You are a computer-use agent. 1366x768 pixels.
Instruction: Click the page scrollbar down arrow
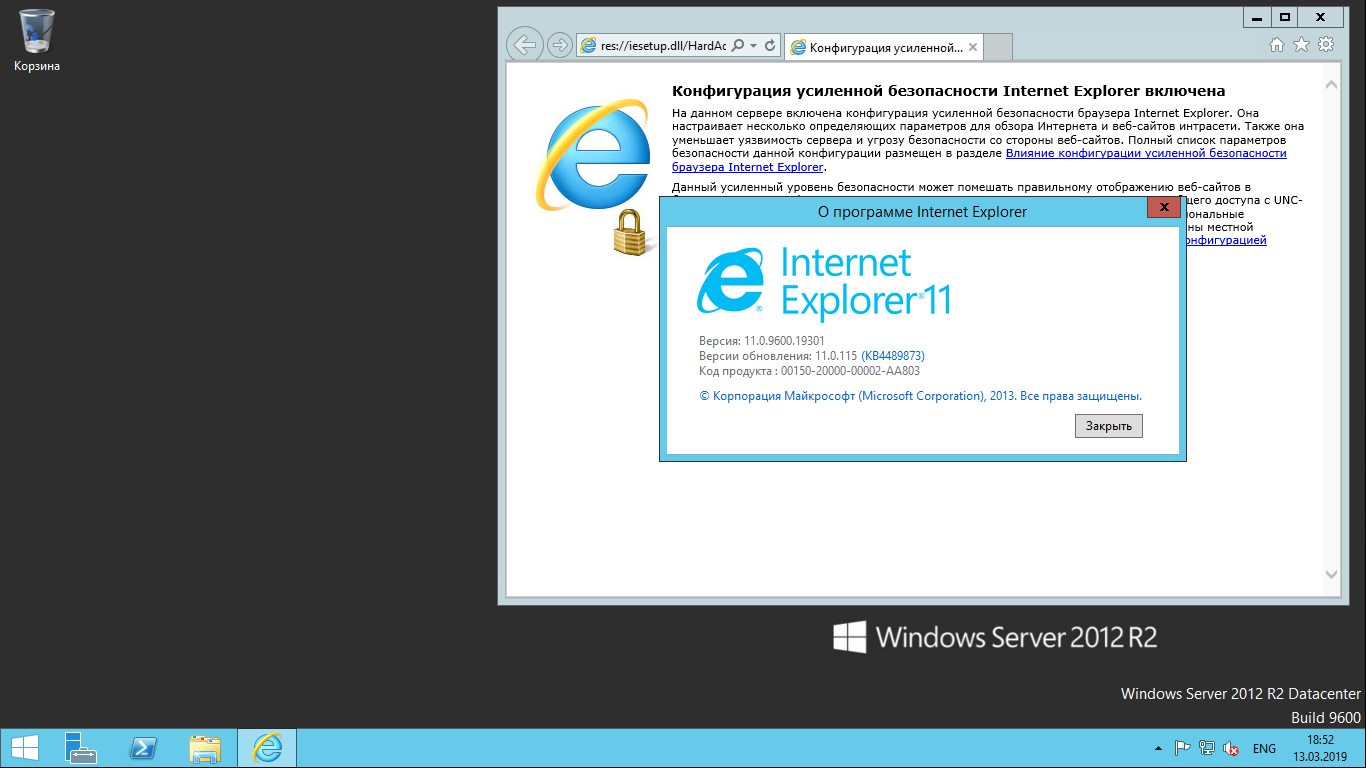(1331, 574)
